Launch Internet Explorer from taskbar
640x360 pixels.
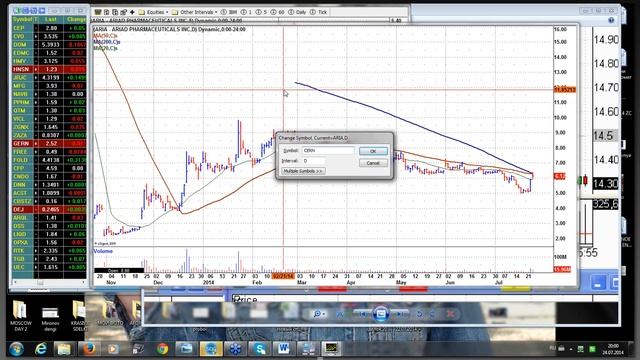pos(41,349)
